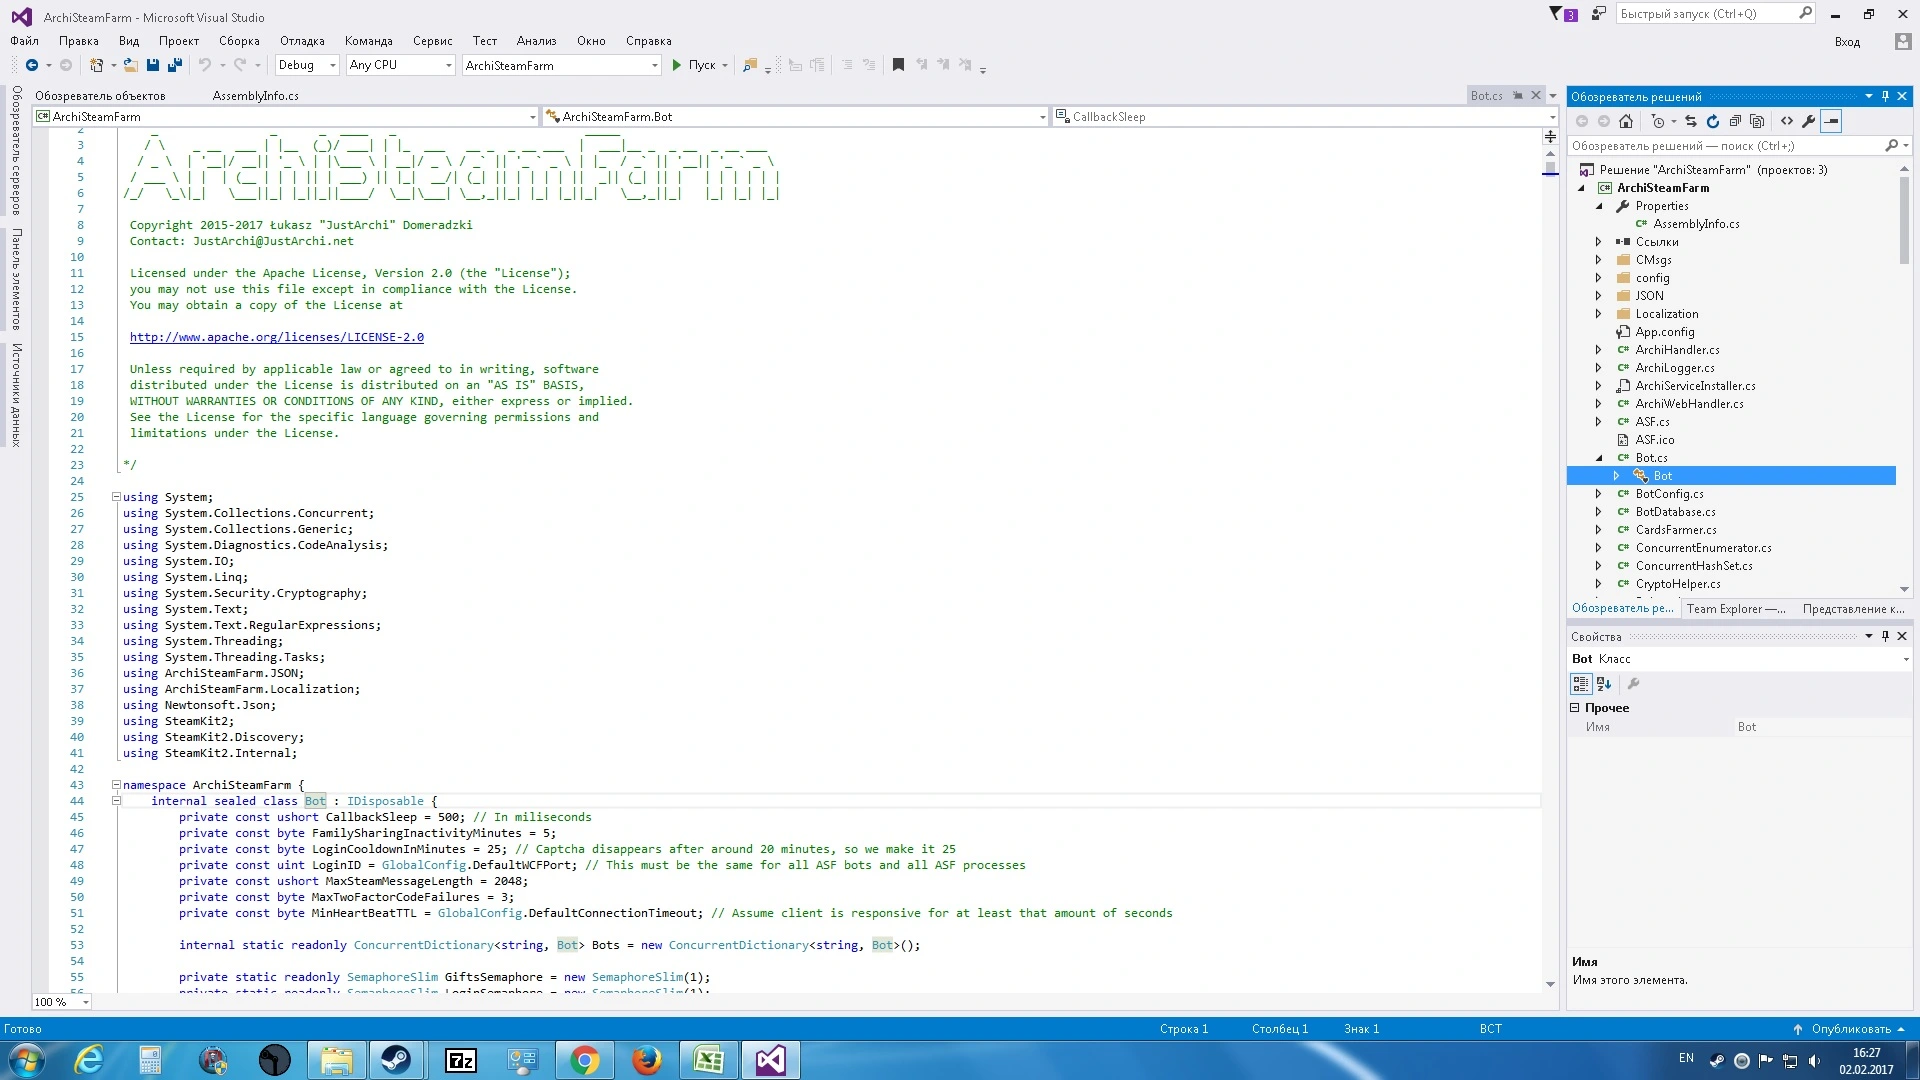
Task: Toggle auto-hide pin on the Properties panel
Action: pyautogui.click(x=1885, y=636)
